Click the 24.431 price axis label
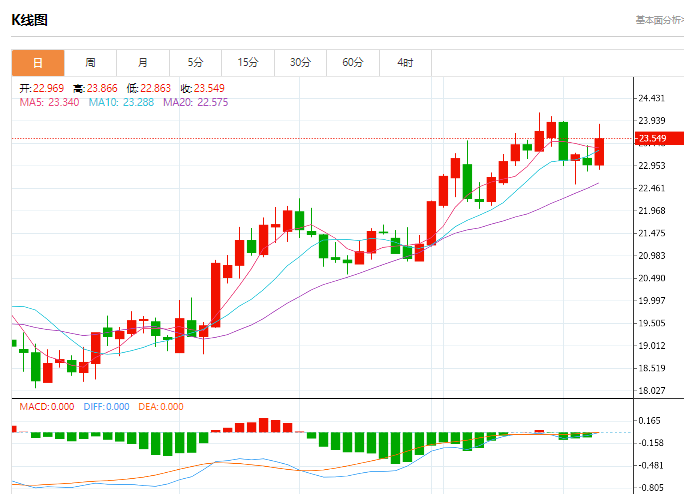Screen dimensions: 684x494 coord(652,98)
